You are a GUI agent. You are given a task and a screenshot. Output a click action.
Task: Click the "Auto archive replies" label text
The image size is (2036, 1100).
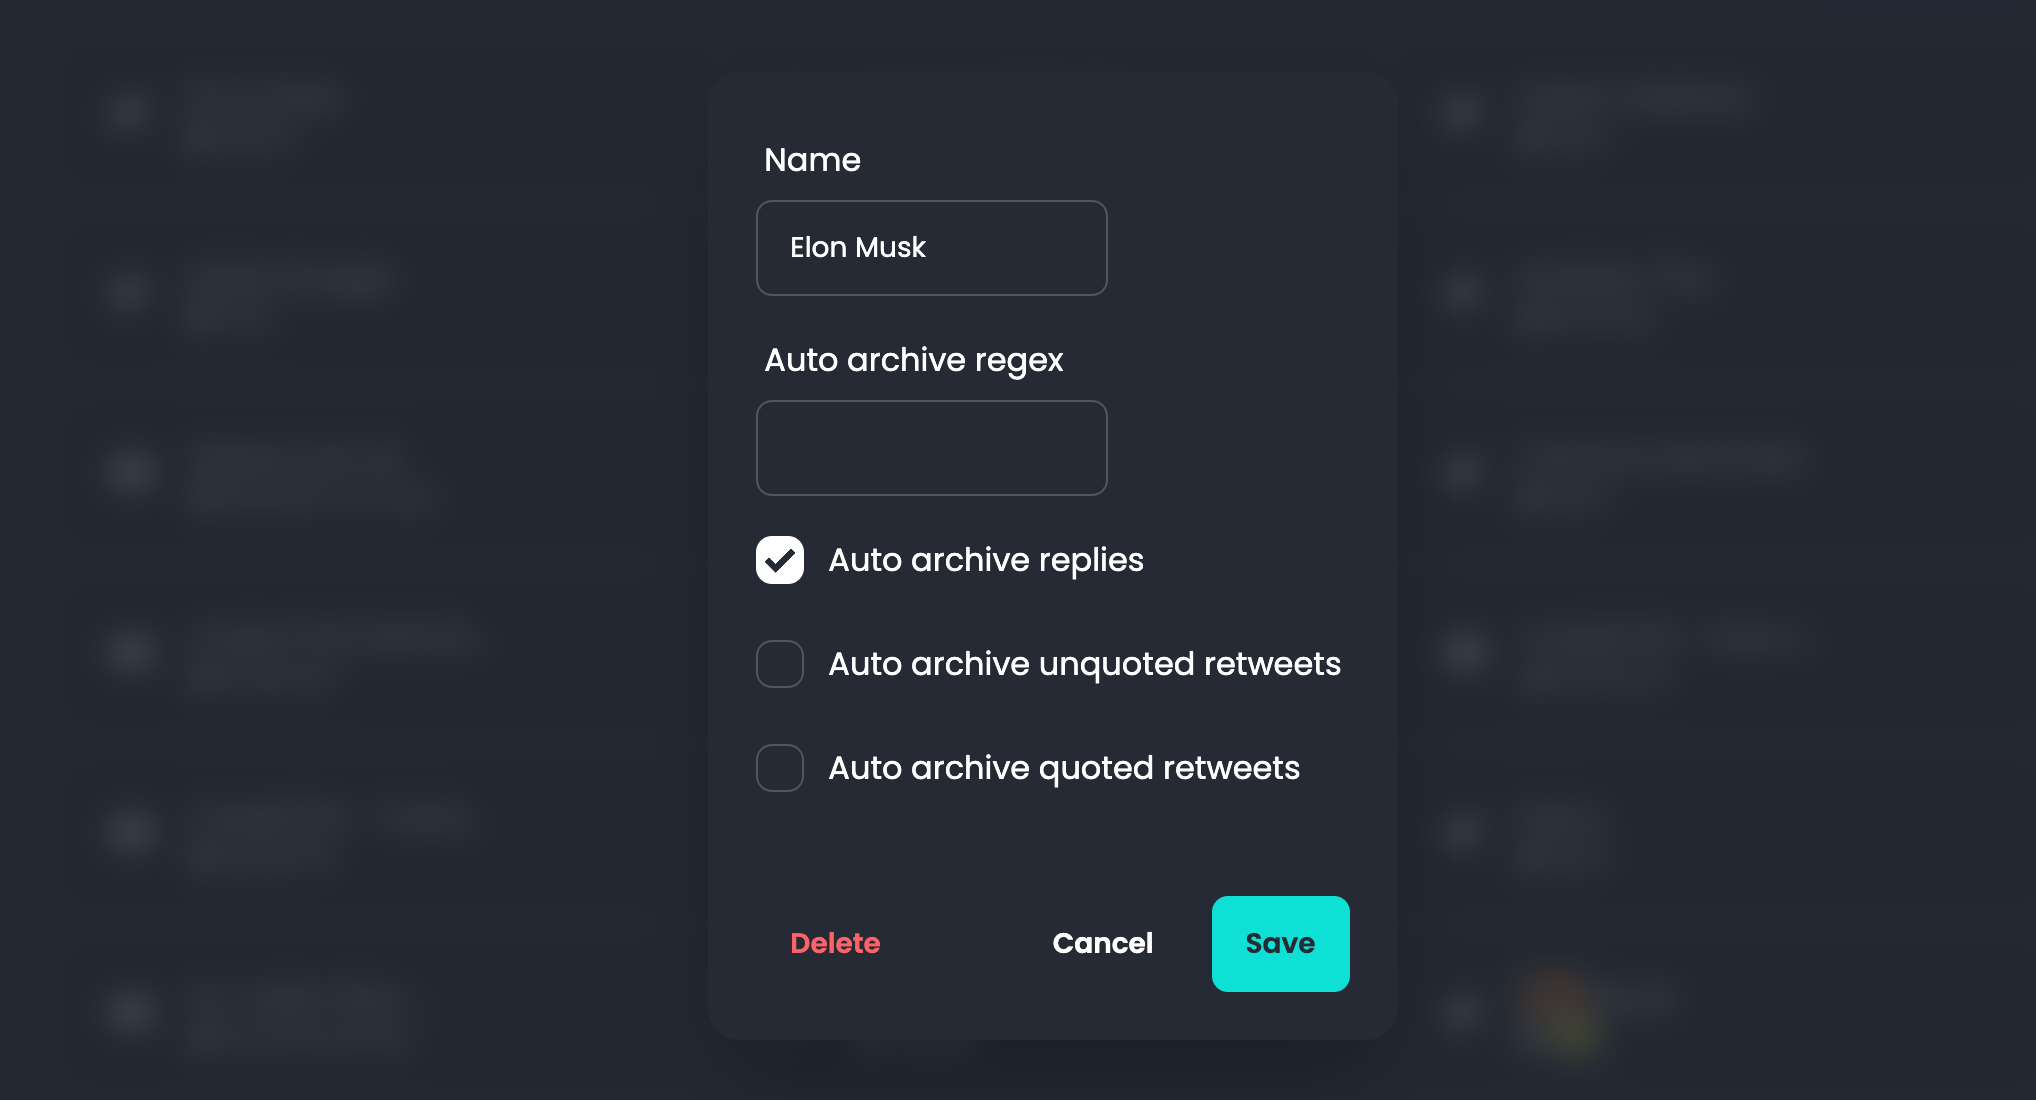click(985, 560)
